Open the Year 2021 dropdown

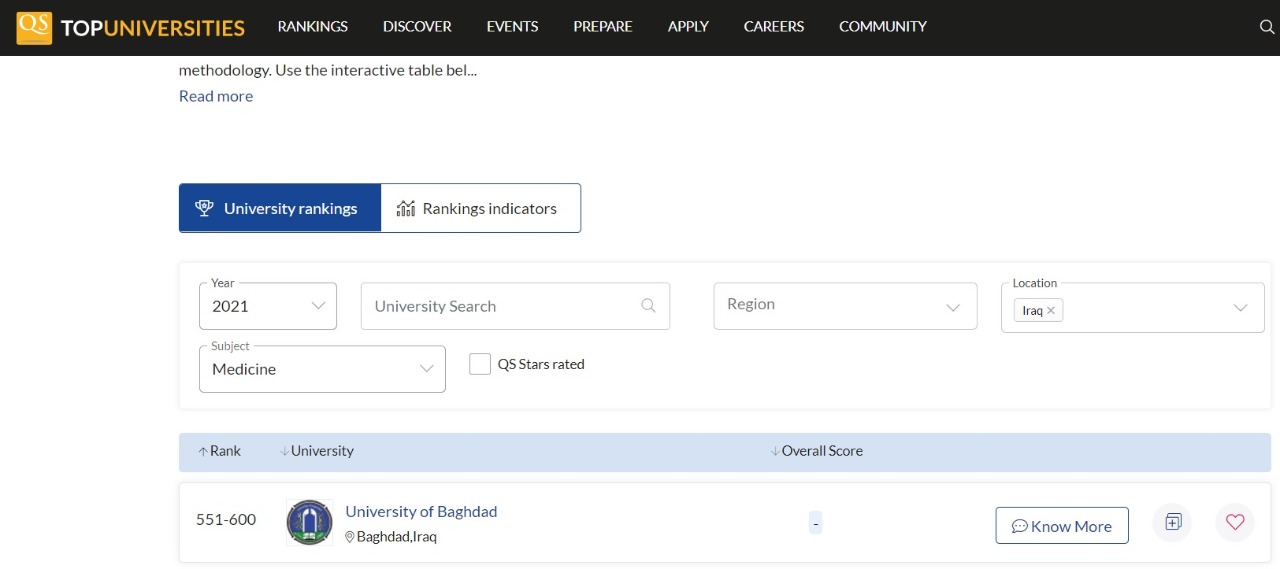pos(268,306)
